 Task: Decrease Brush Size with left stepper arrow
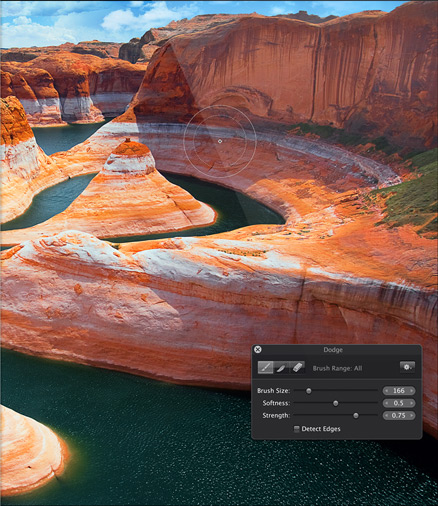point(387,391)
